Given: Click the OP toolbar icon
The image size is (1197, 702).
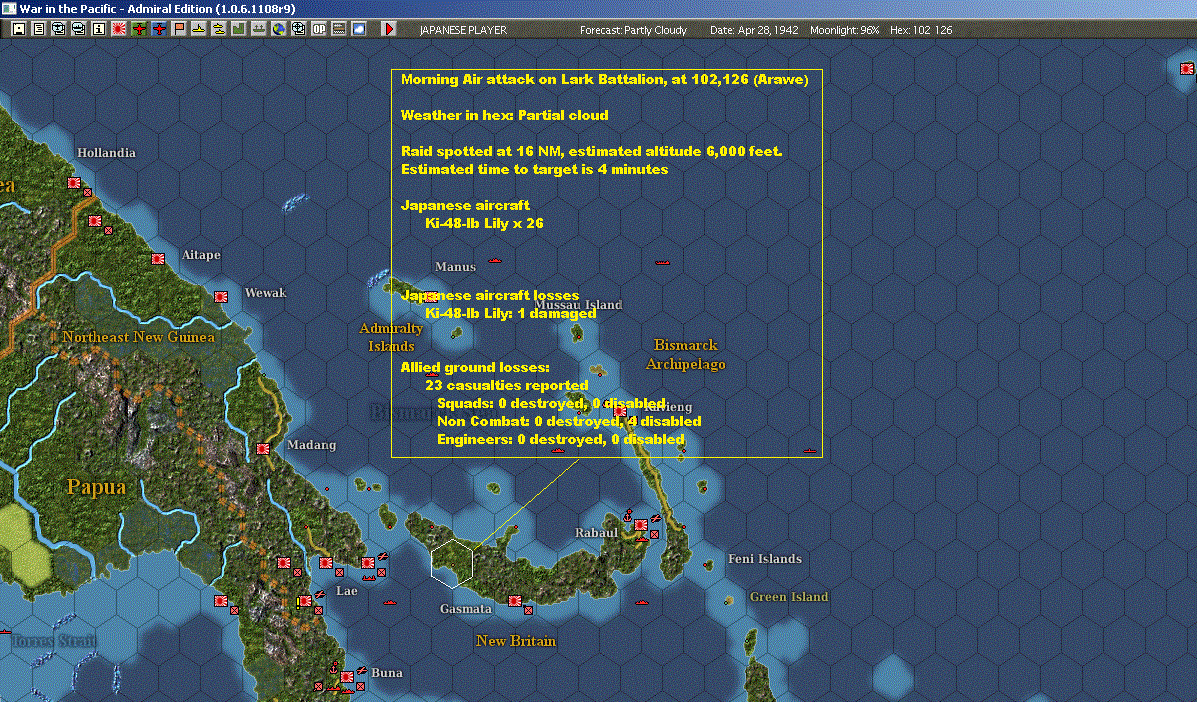Looking at the screenshot, I should click(x=318, y=29).
